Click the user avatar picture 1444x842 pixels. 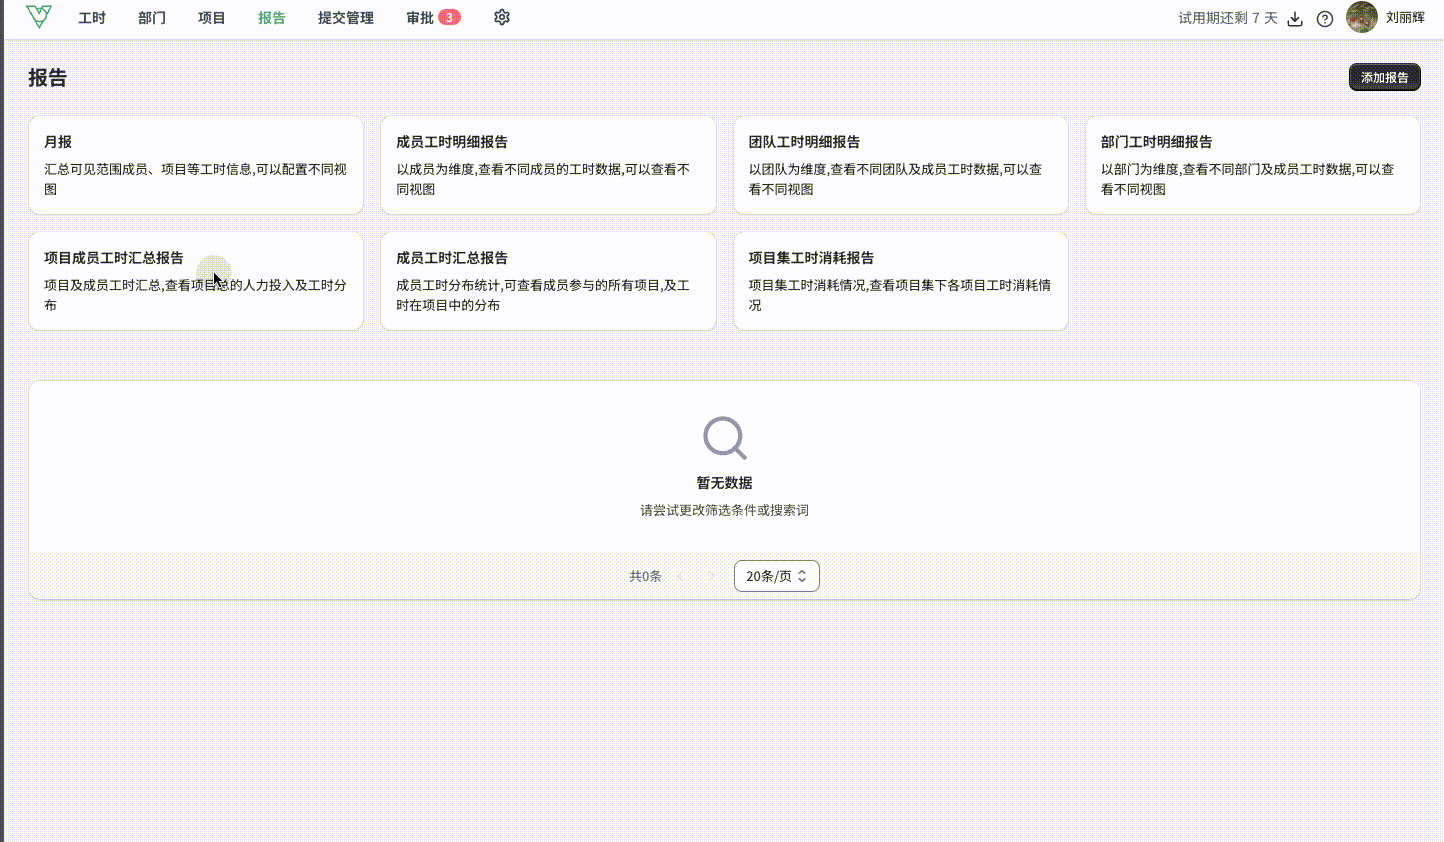(x=1361, y=17)
